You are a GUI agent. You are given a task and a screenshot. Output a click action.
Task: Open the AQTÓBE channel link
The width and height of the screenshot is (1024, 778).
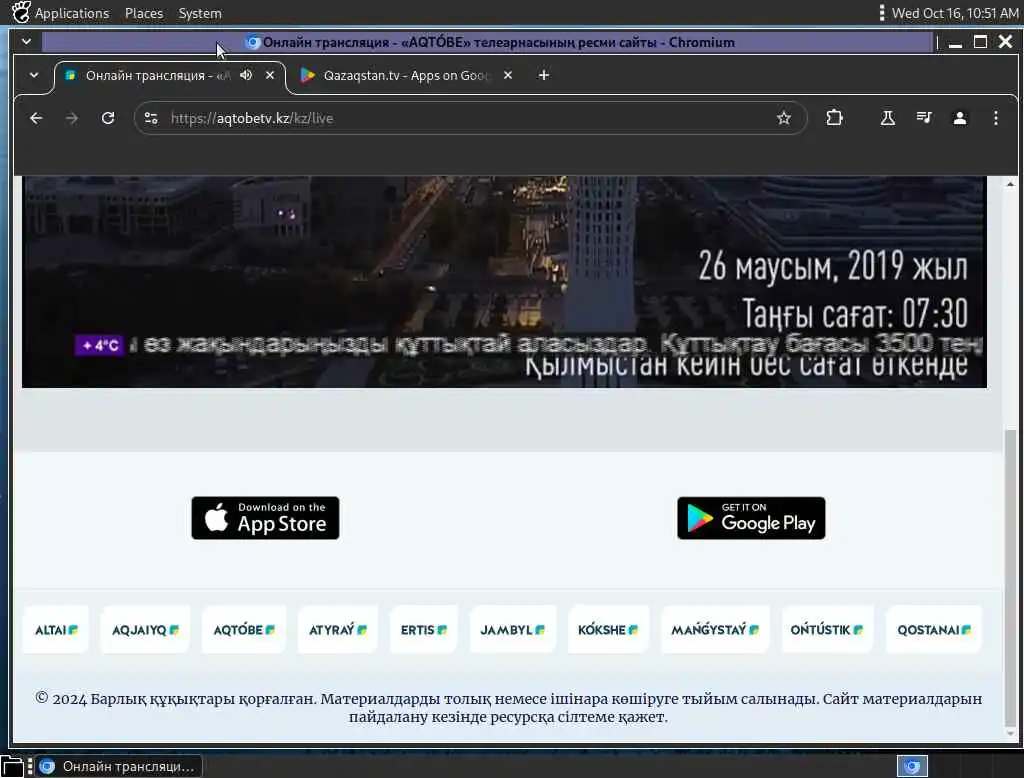[244, 630]
